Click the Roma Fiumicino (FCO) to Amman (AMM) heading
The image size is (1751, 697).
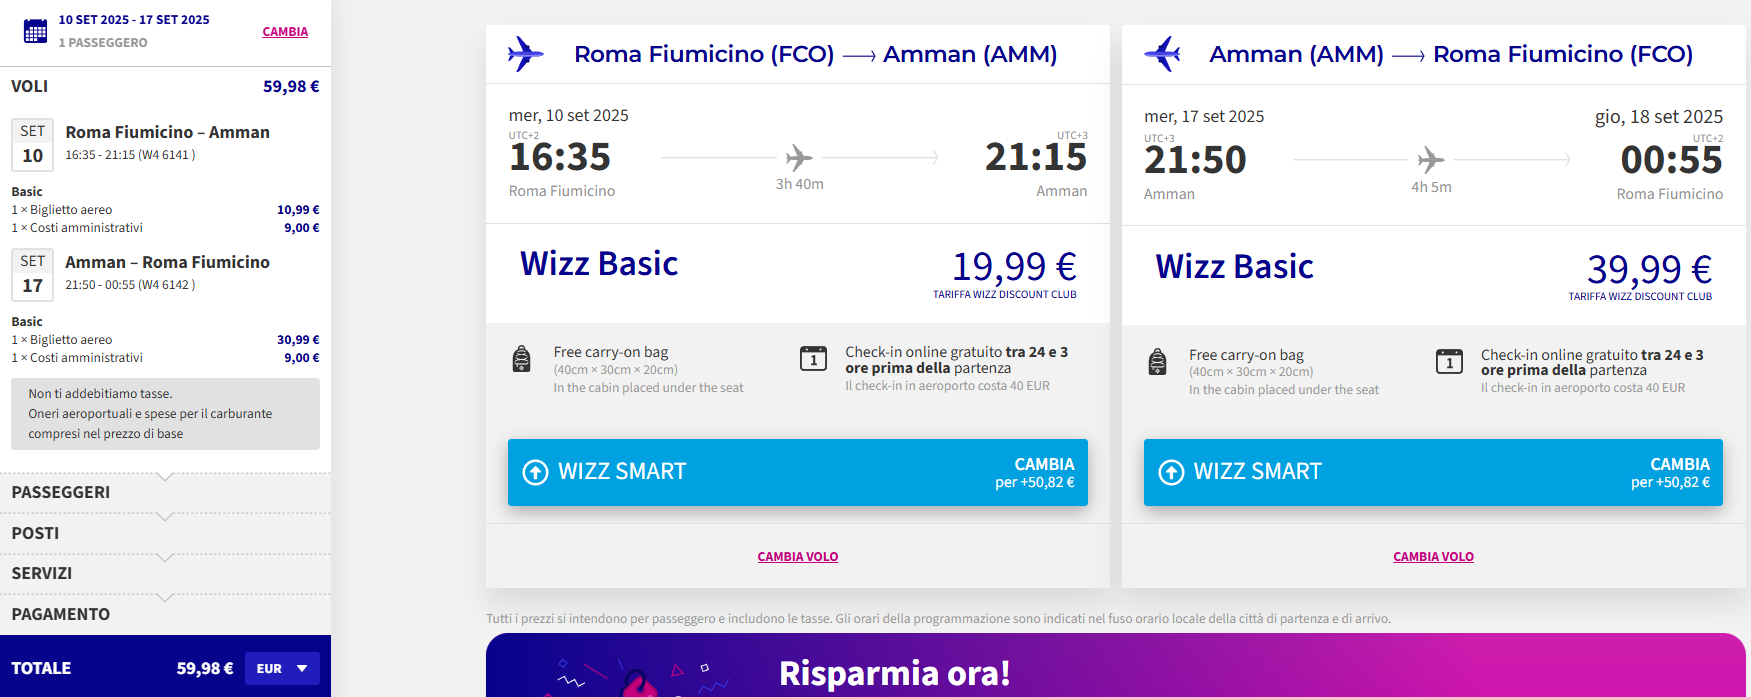(x=815, y=54)
